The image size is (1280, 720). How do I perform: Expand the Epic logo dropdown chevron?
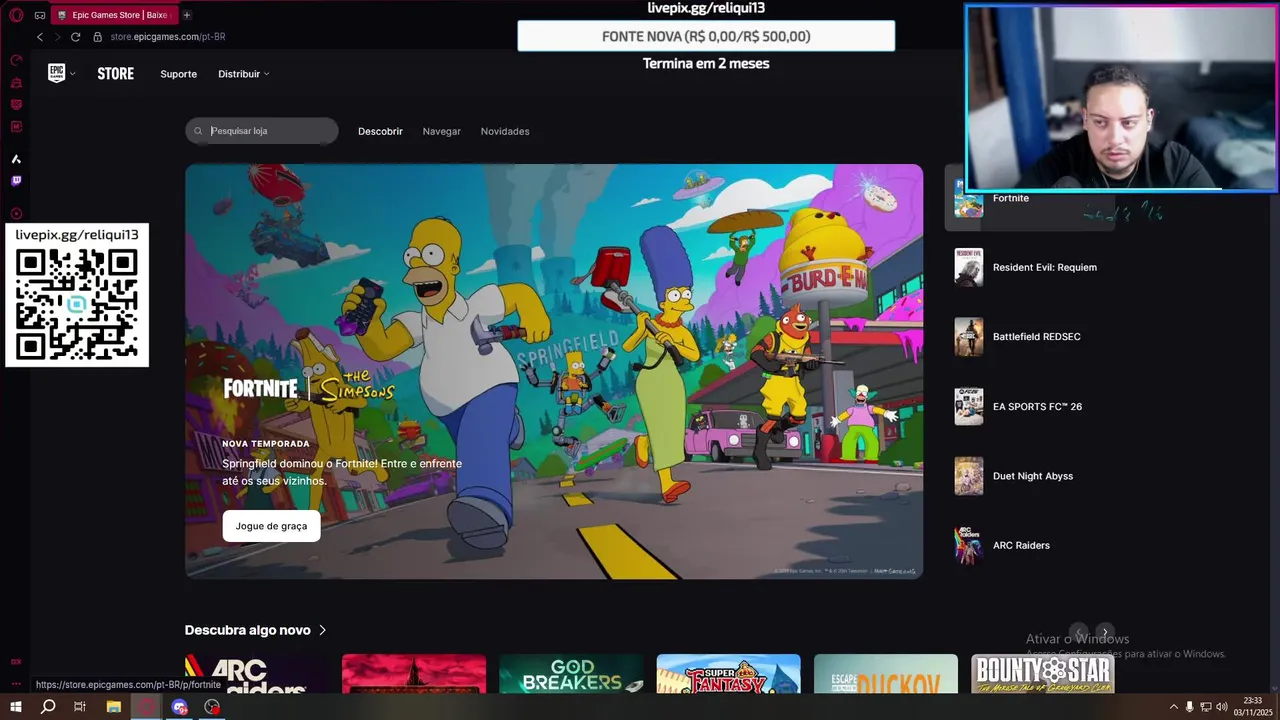[x=72, y=74]
